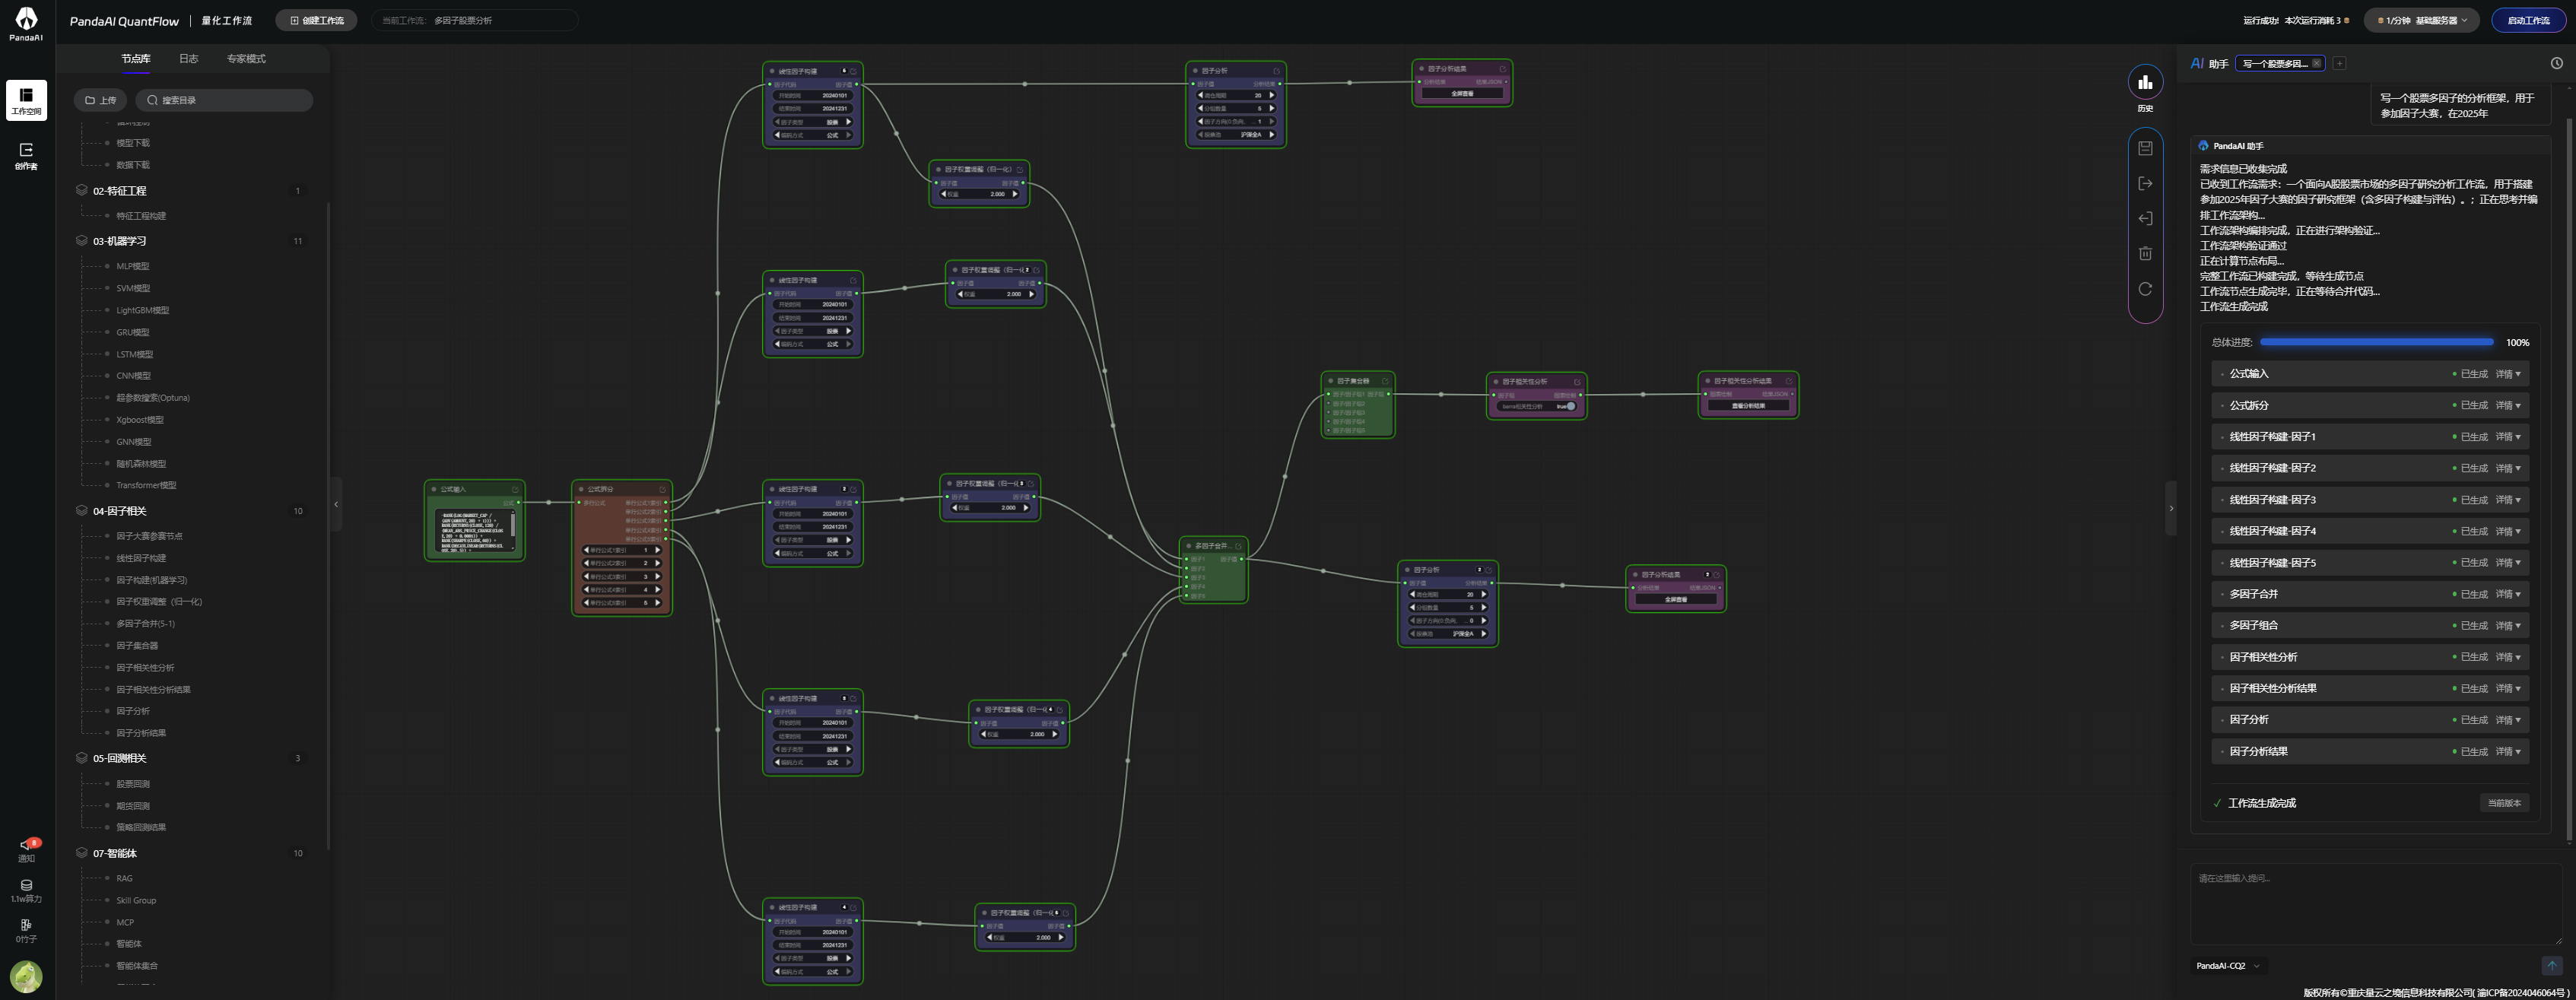Click the refresh workflow icon
Screen dimensions: 2576x1000
[x=2145, y=289]
